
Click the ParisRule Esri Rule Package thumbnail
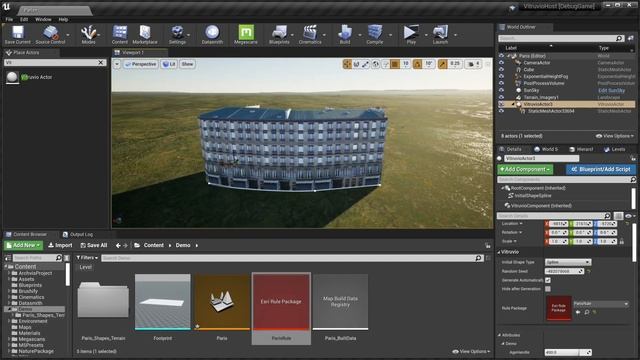(281, 302)
